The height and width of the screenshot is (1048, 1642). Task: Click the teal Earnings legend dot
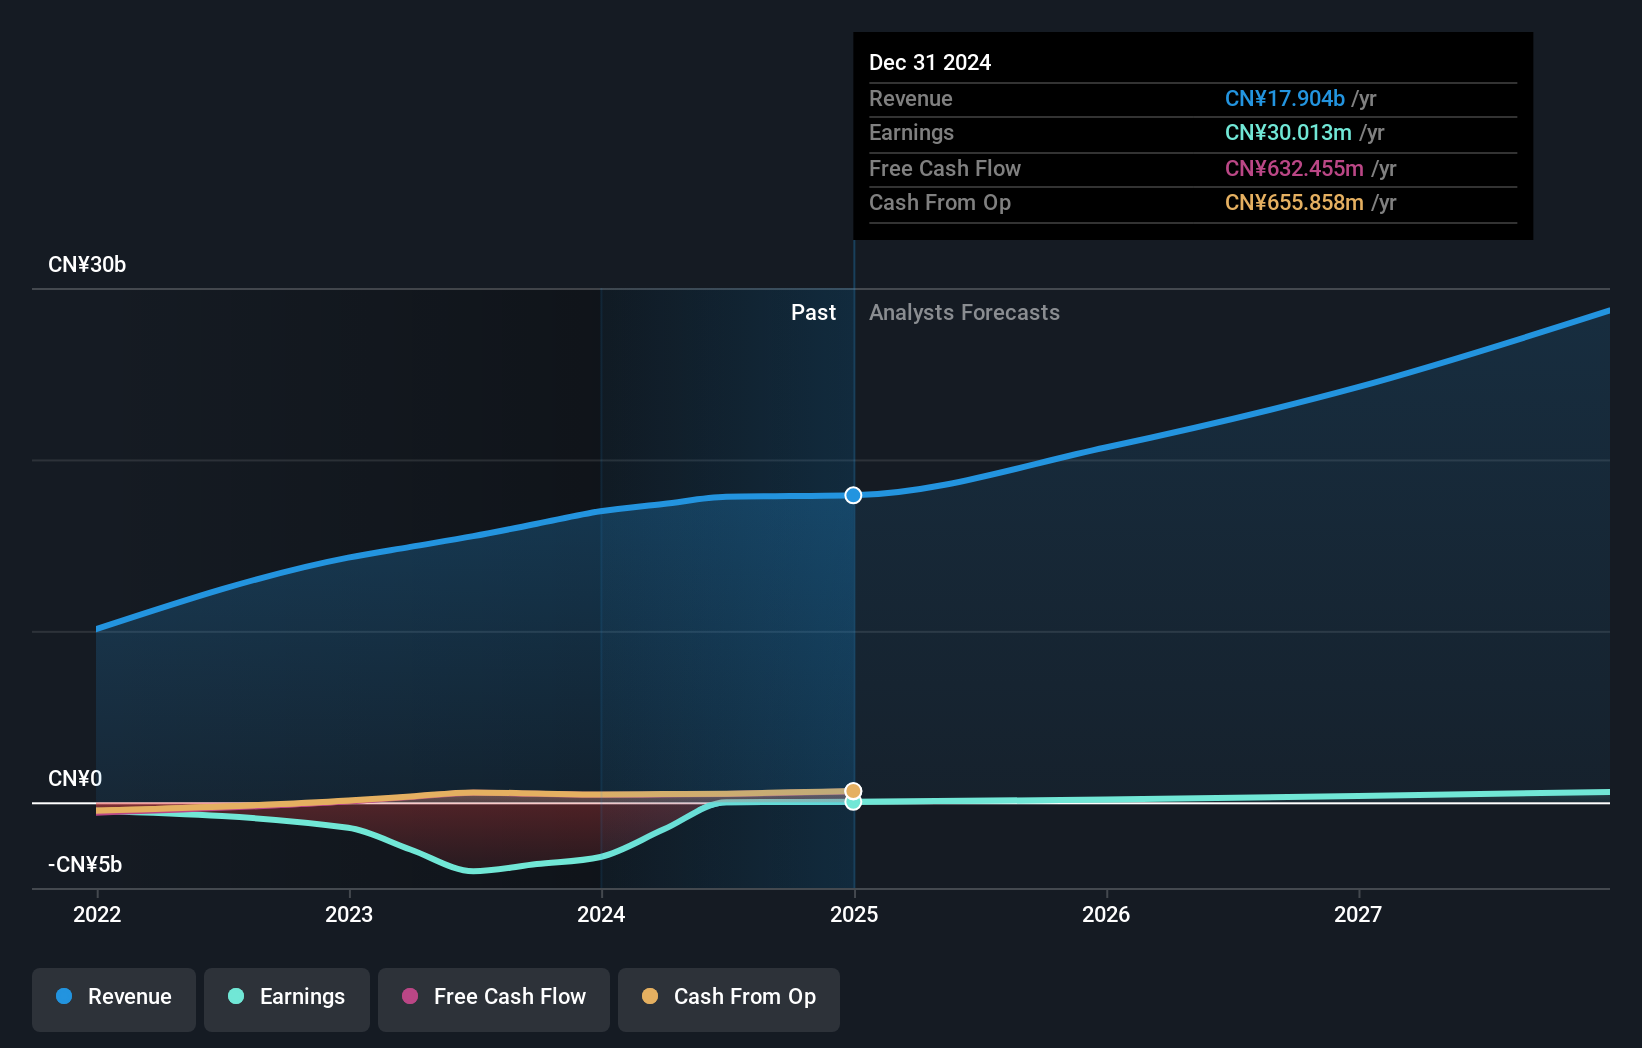236,997
